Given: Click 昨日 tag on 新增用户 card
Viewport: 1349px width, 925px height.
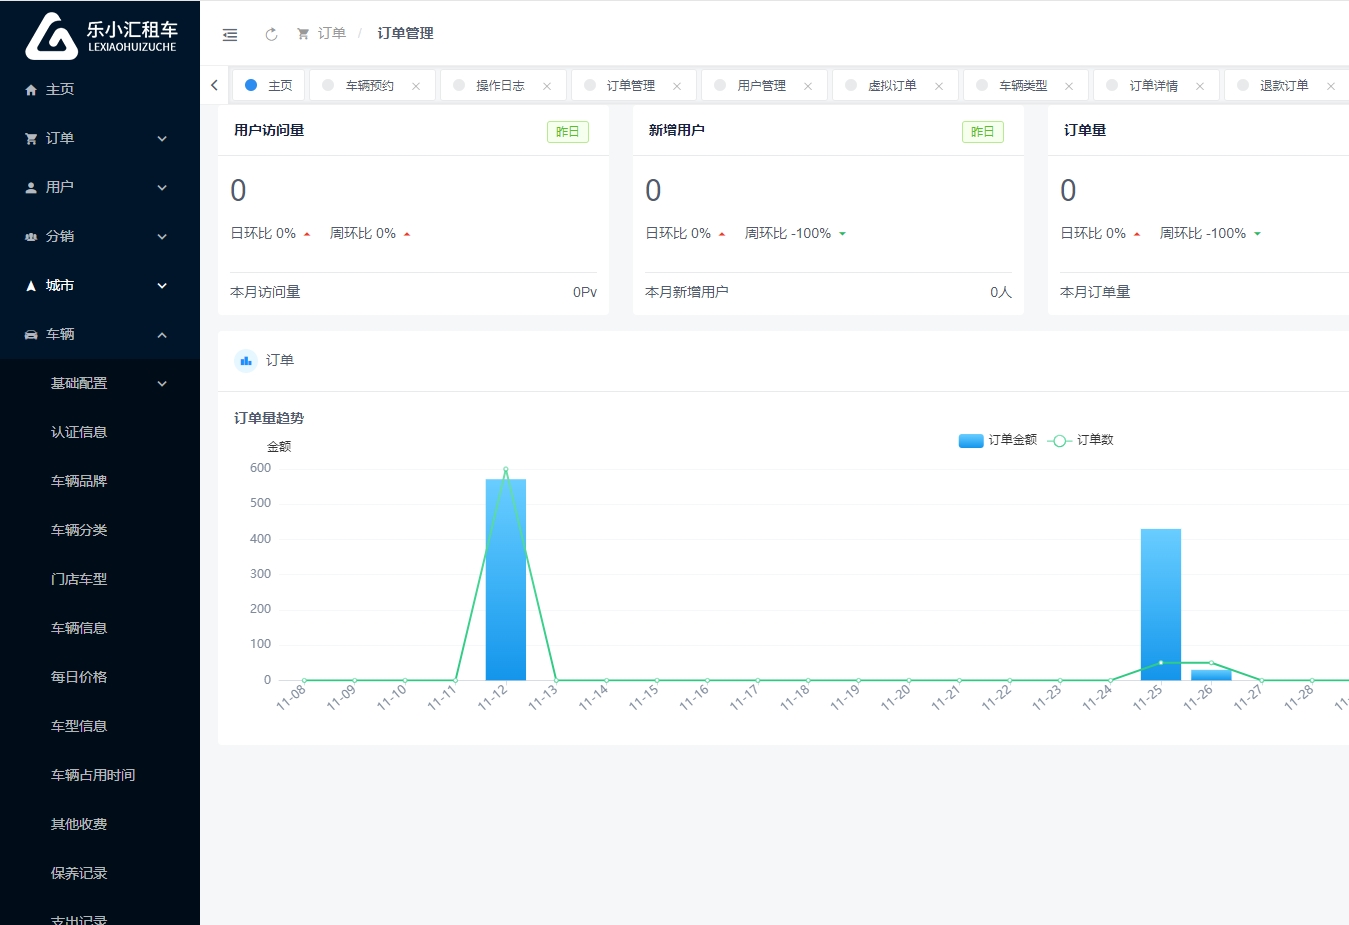Looking at the screenshot, I should 983,132.
